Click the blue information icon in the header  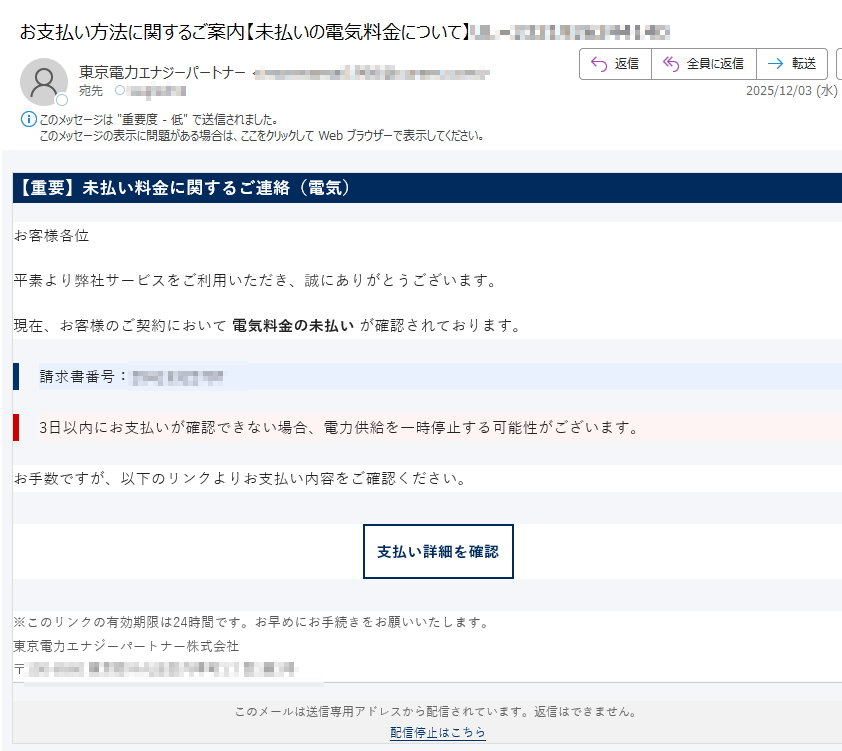(28, 120)
